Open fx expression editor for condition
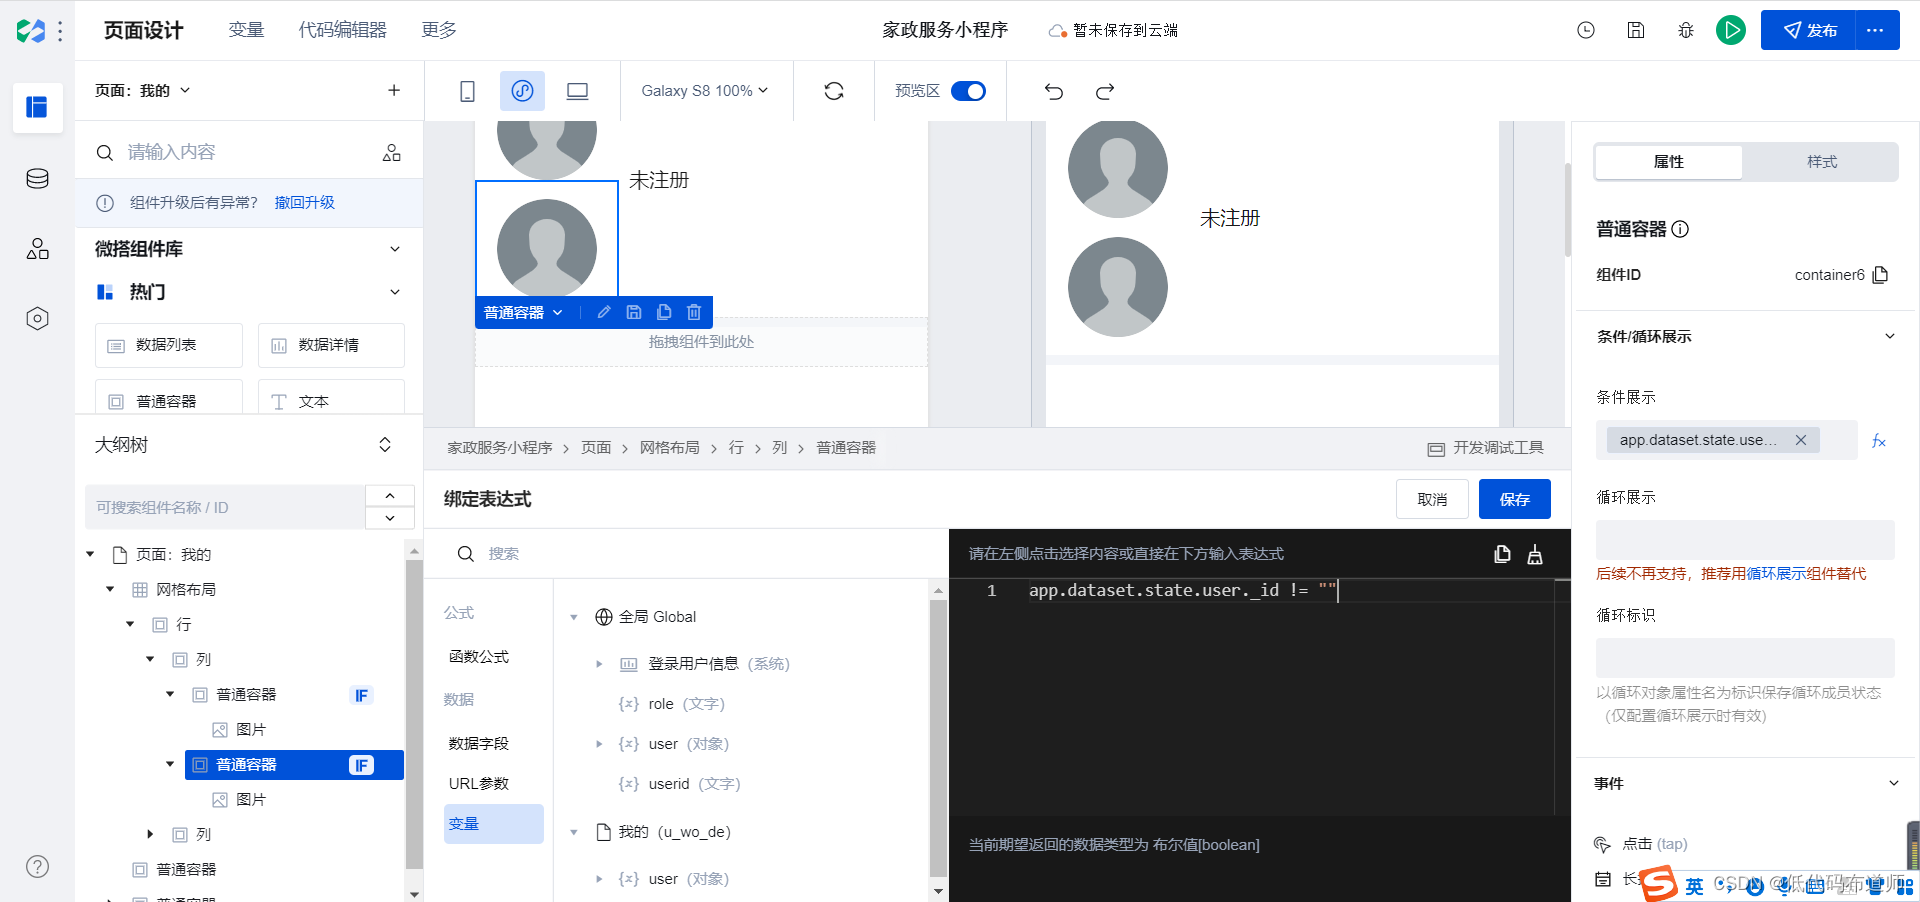Image resolution: width=1920 pixels, height=902 pixels. [1879, 441]
